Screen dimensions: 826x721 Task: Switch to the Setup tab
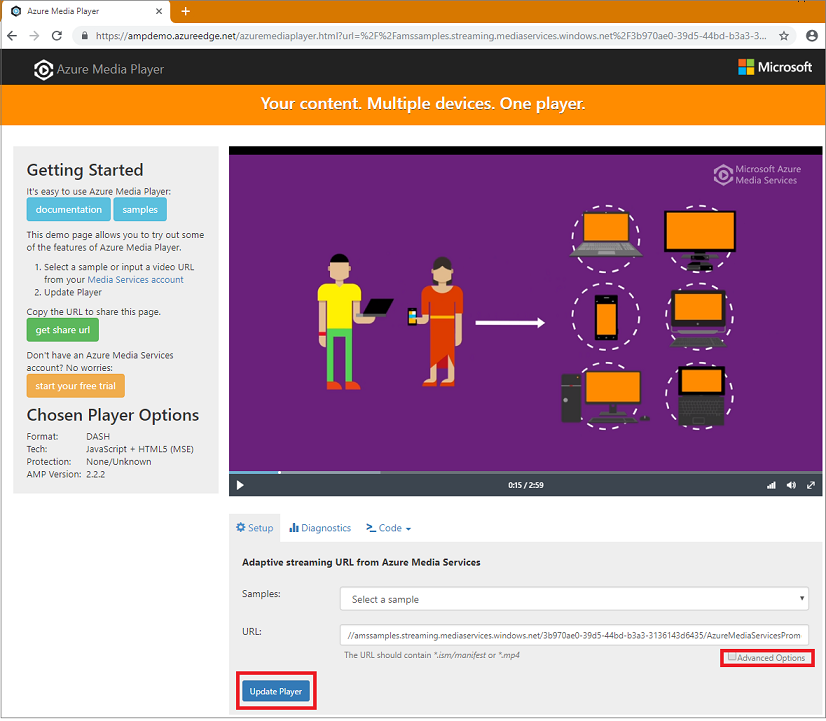click(x=254, y=528)
